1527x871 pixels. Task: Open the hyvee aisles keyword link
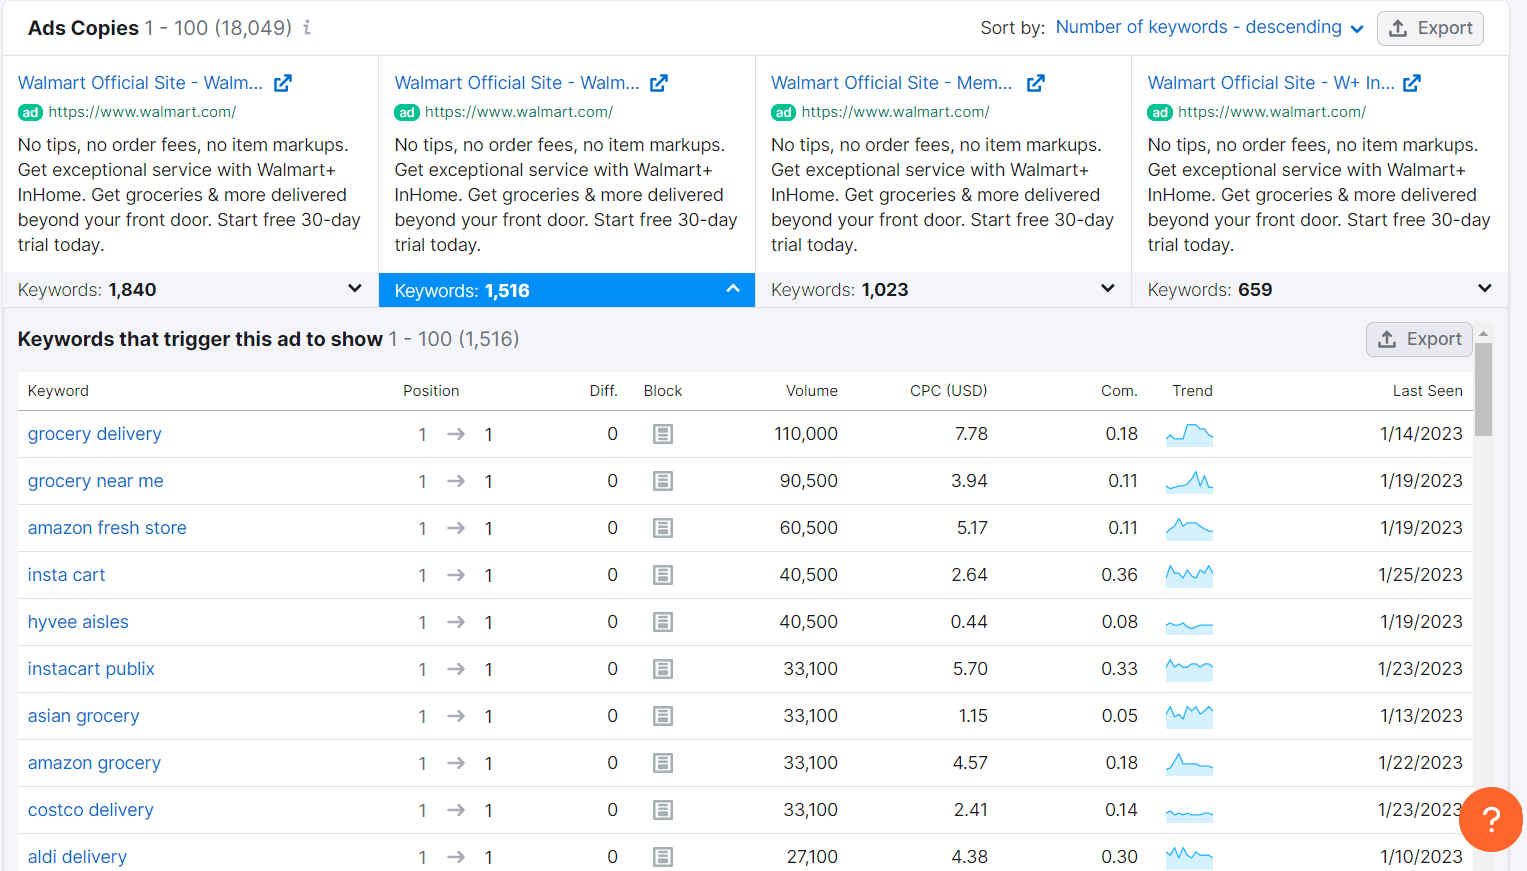point(78,622)
